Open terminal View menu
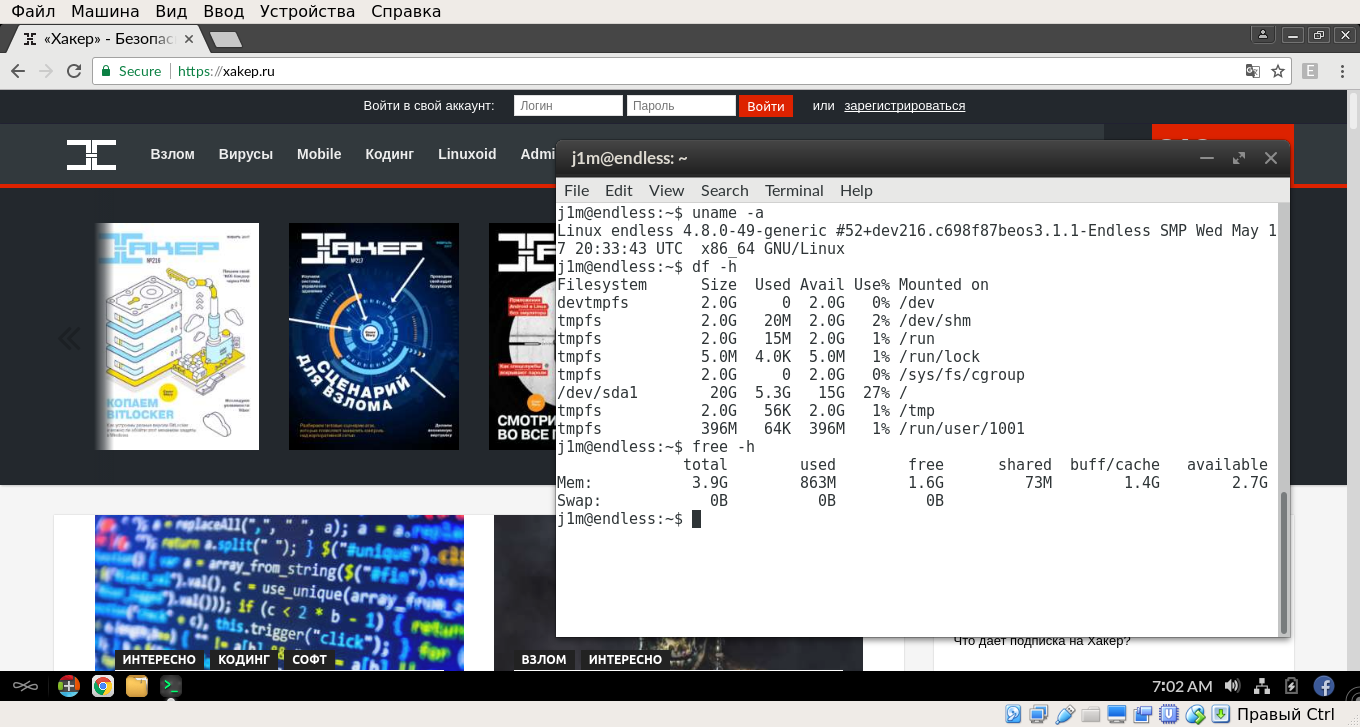Image resolution: width=1360 pixels, height=727 pixels. click(666, 190)
